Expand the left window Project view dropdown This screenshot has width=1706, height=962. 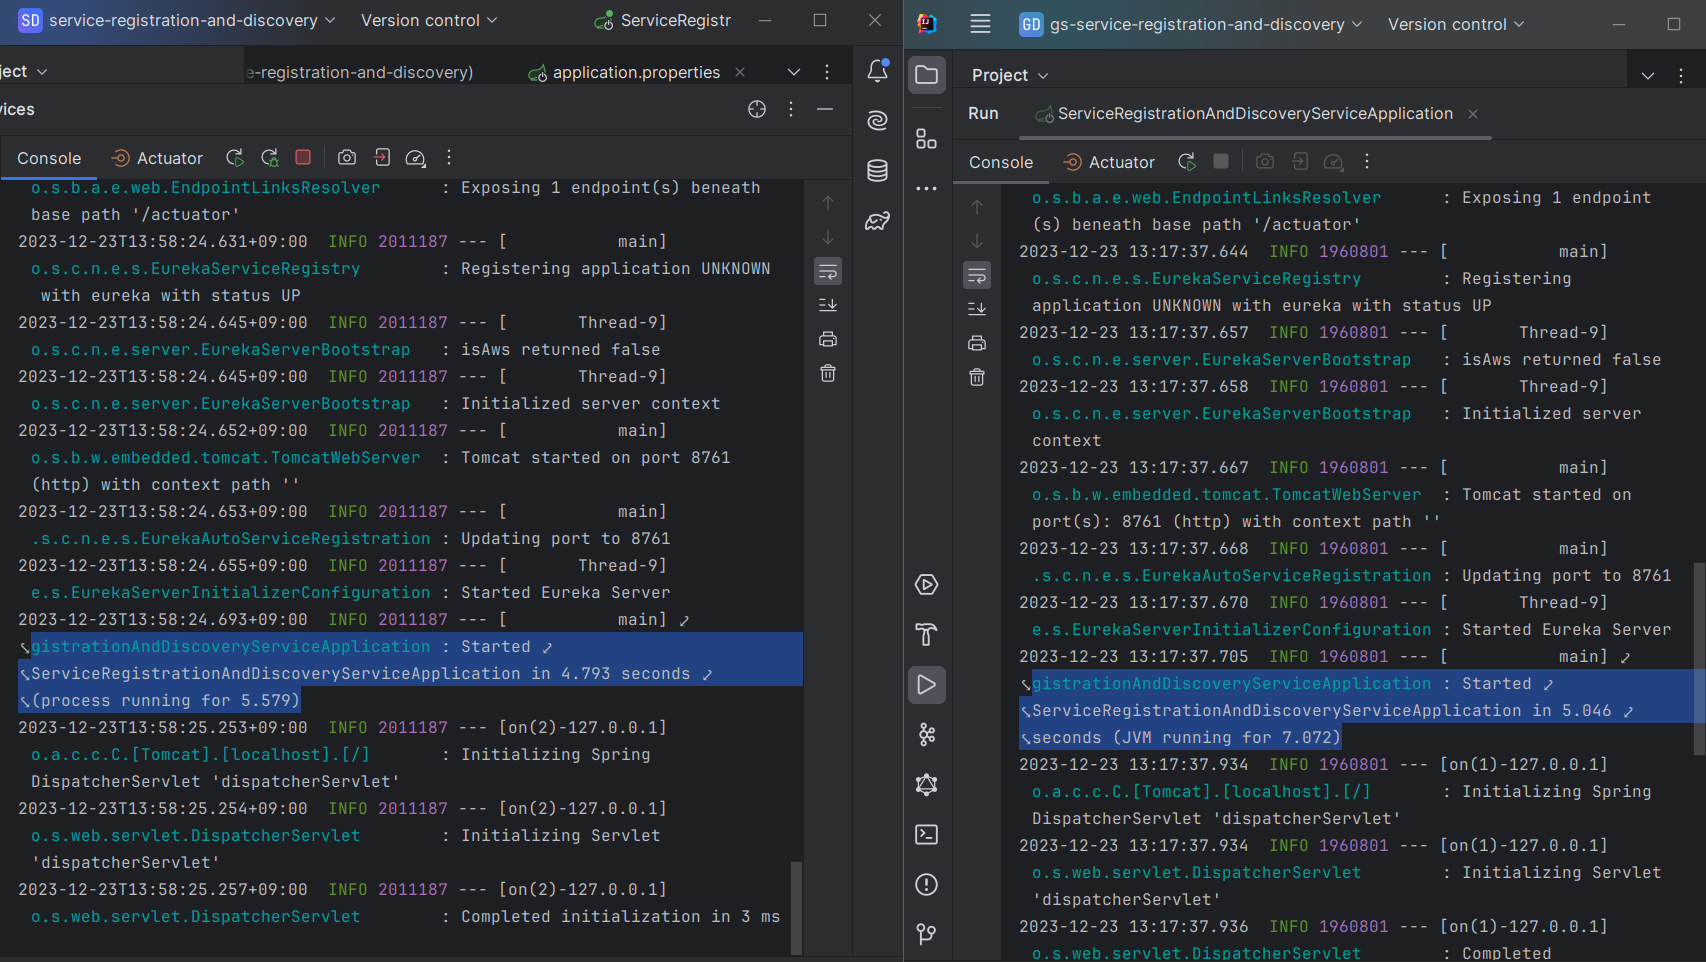(24, 71)
